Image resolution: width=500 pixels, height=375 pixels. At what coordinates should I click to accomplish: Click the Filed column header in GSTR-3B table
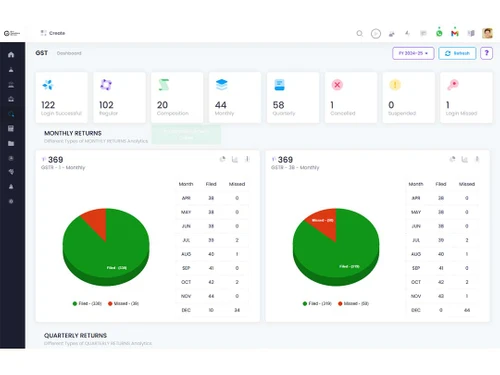pos(441,184)
